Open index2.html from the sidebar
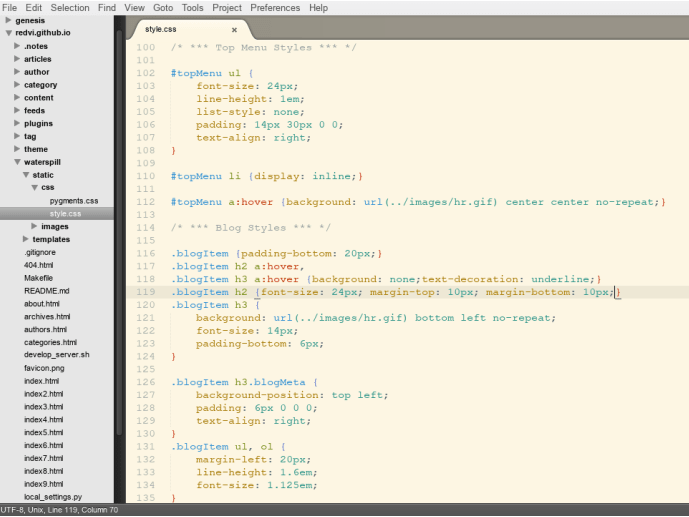689x517 pixels. pyautogui.click(x=44, y=394)
